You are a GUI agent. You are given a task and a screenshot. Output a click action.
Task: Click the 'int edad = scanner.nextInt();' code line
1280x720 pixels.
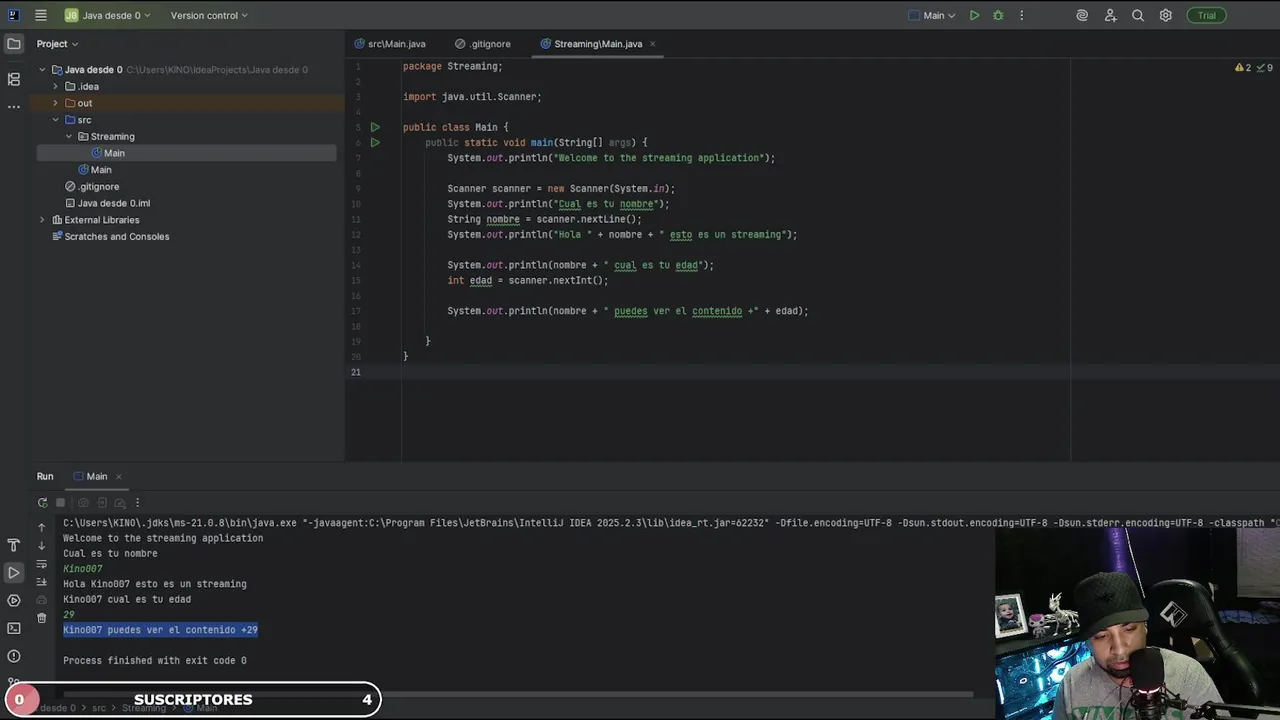click(528, 281)
